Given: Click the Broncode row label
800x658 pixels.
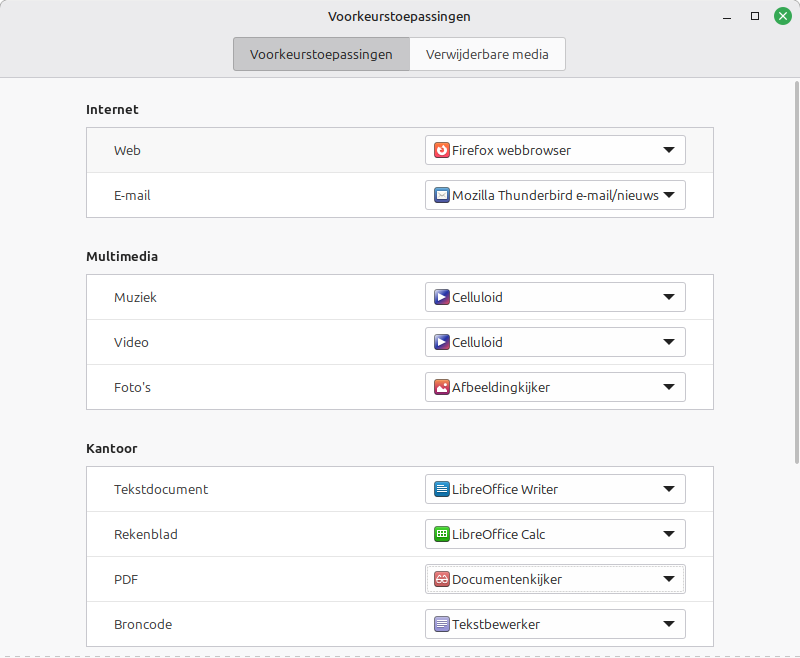Looking at the screenshot, I should tap(143, 624).
